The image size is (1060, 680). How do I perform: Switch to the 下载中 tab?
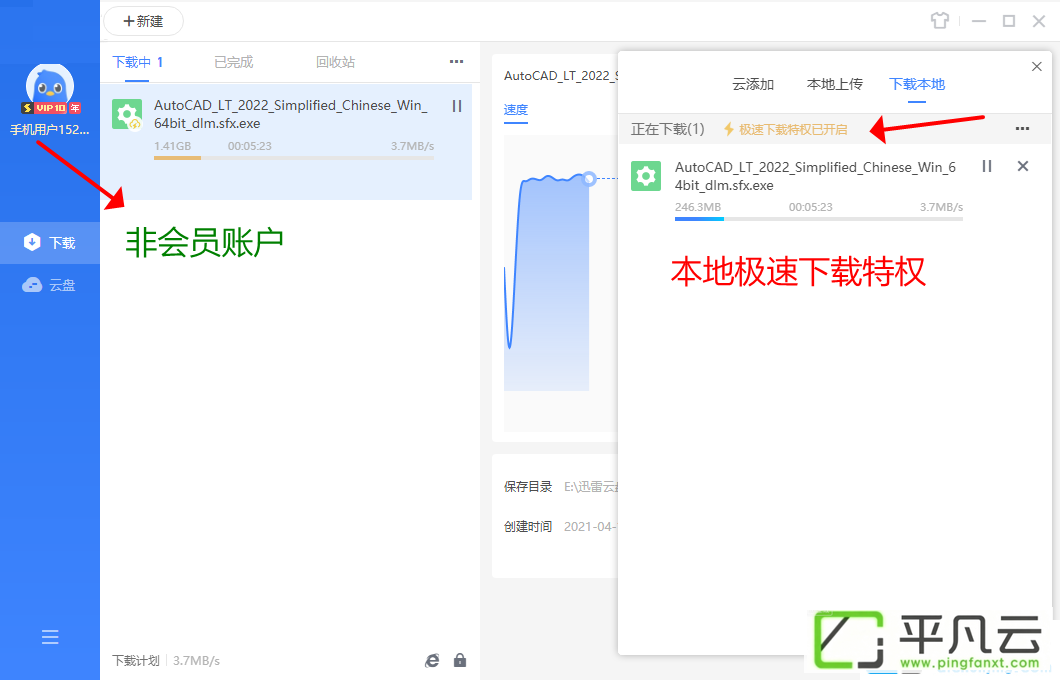[138, 62]
